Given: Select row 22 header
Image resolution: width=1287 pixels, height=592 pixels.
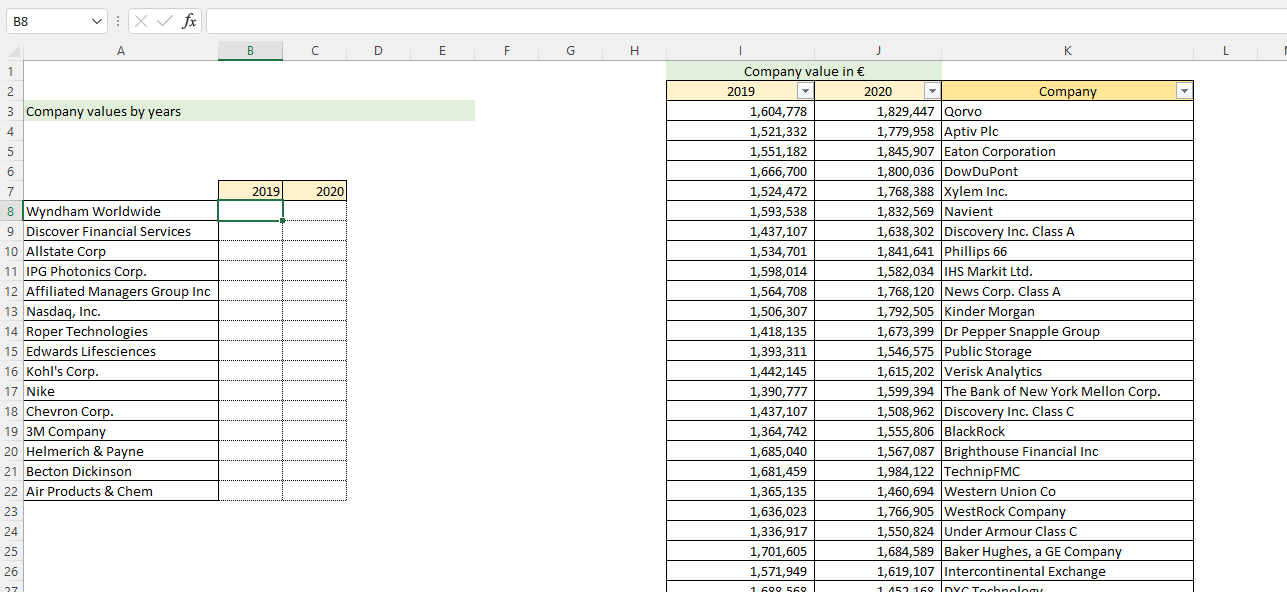Looking at the screenshot, I should [x=11, y=491].
